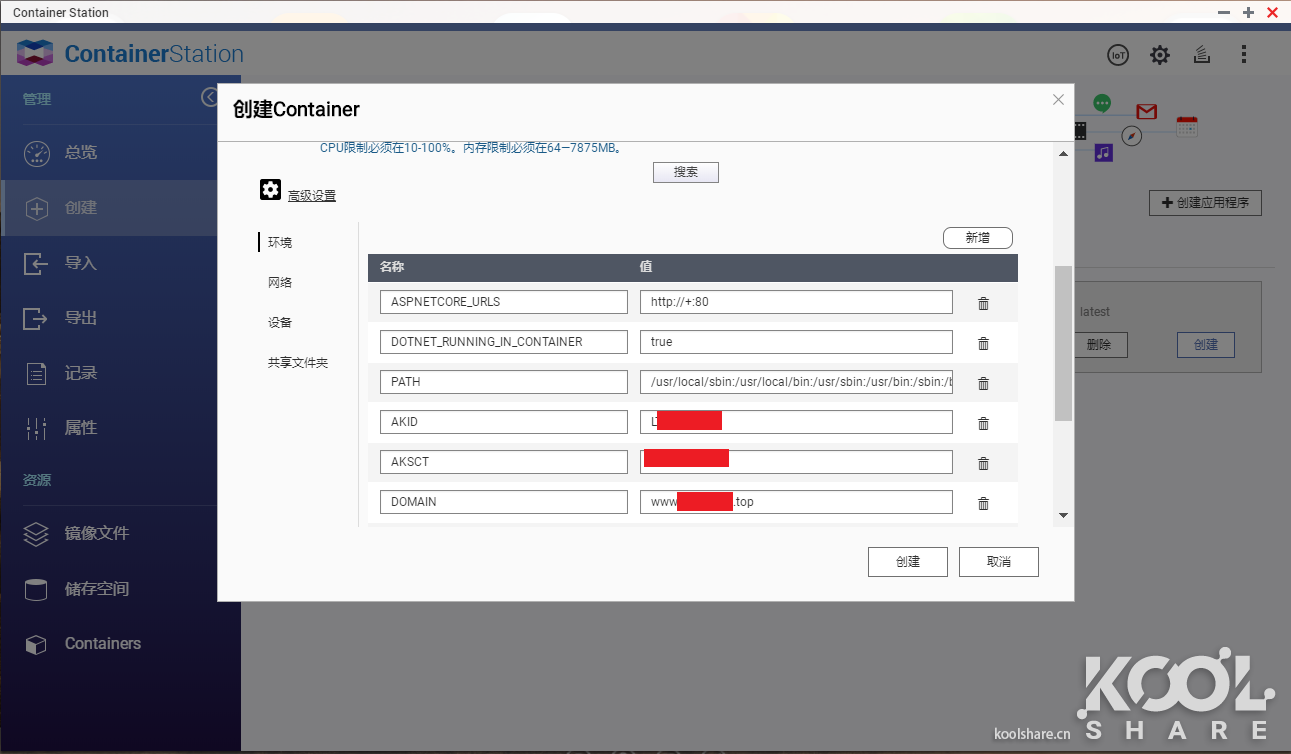Viewport: 1291px width, 754px height.
Task: Delete the DOTNET_RUNNING_IN_CONTAINER variable row
Action: click(983, 343)
